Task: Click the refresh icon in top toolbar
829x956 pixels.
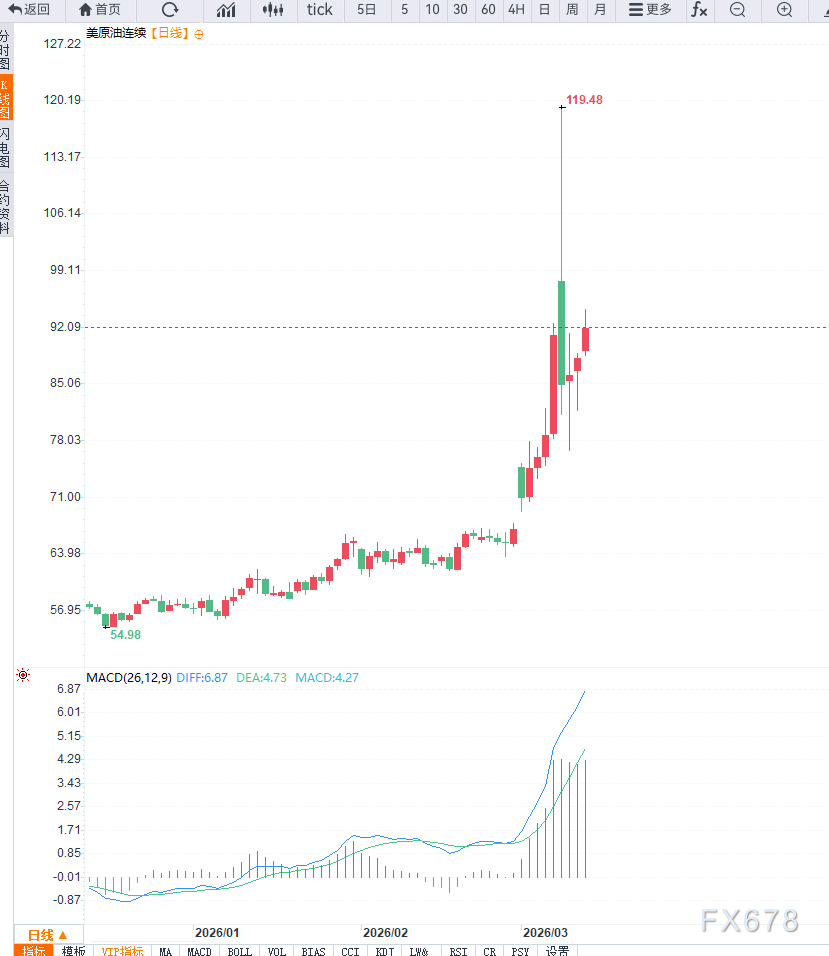Action: tap(170, 10)
